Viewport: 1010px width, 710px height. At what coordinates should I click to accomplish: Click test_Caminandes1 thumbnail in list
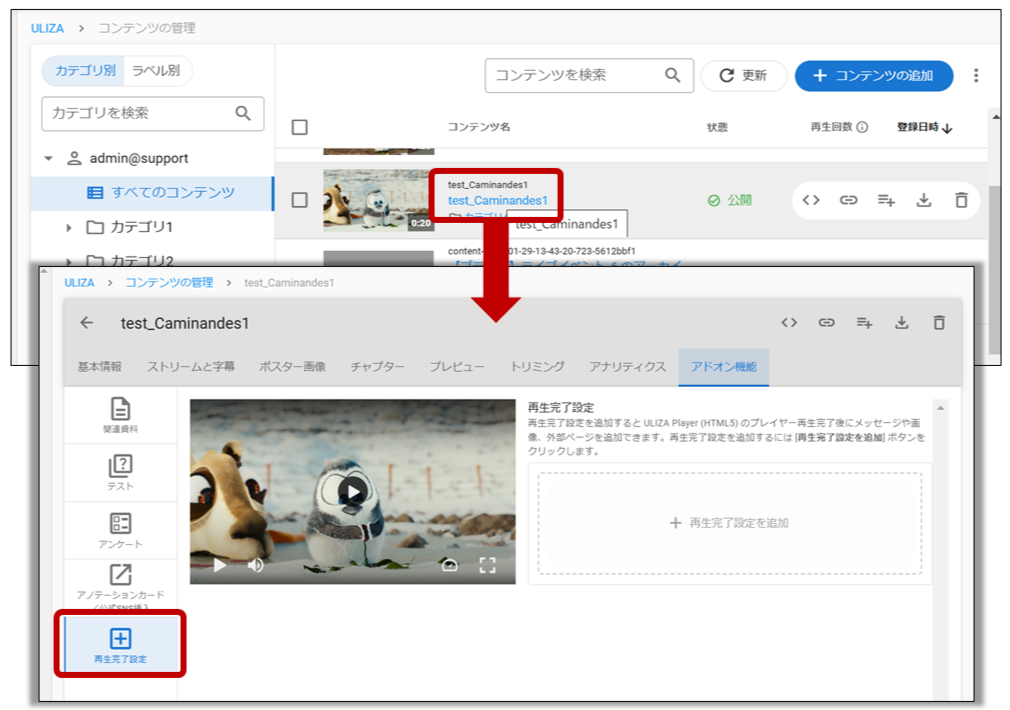pyautogui.click(x=378, y=200)
